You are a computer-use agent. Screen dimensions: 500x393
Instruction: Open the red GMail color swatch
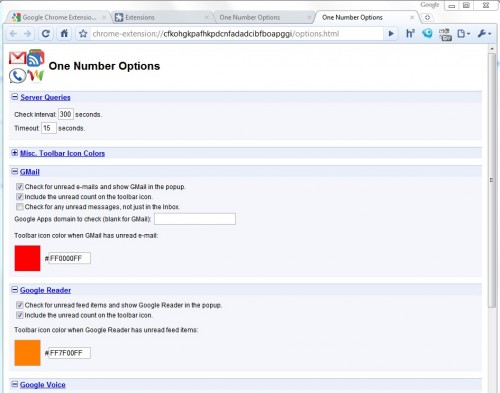(27, 258)
